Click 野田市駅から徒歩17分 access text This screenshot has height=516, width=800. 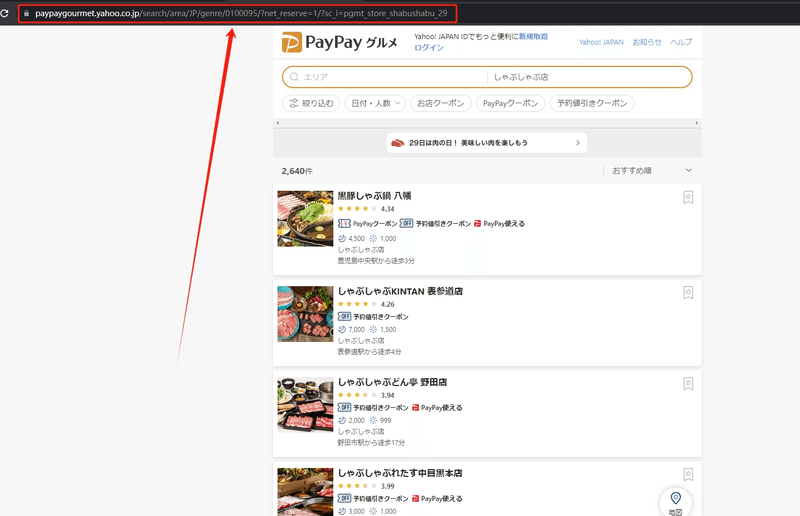coord(371,443)
